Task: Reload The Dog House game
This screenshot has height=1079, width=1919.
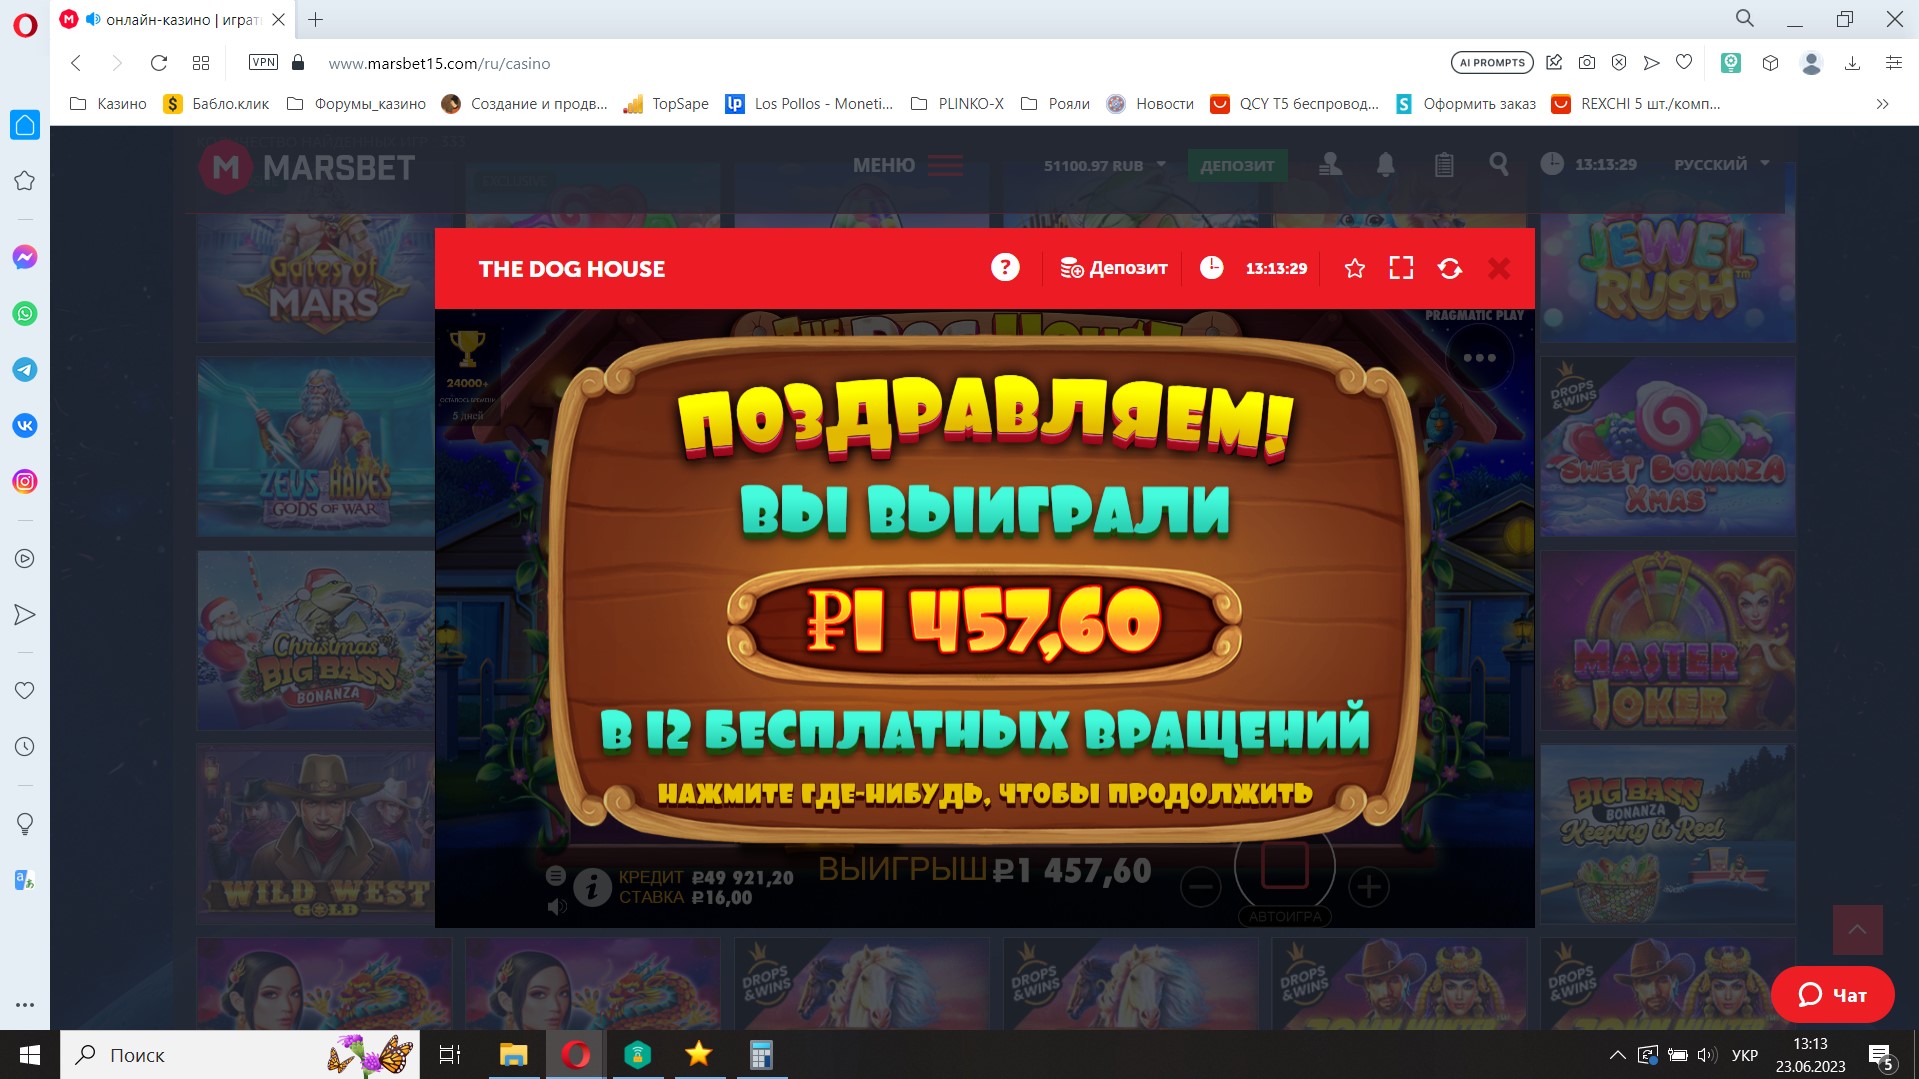Action: tap(1450, 268)
